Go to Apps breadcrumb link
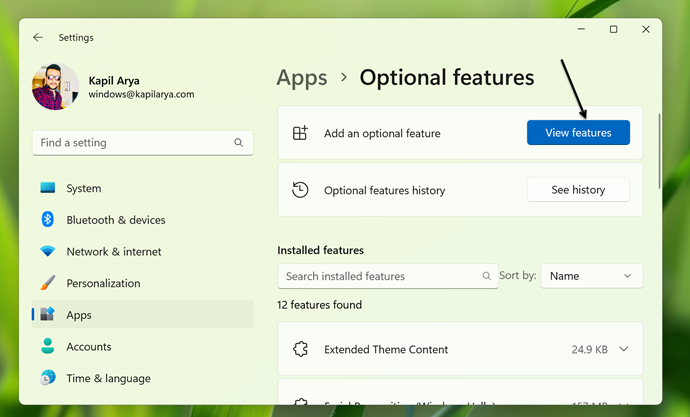 pyautogui.click(x=302, y=77)
